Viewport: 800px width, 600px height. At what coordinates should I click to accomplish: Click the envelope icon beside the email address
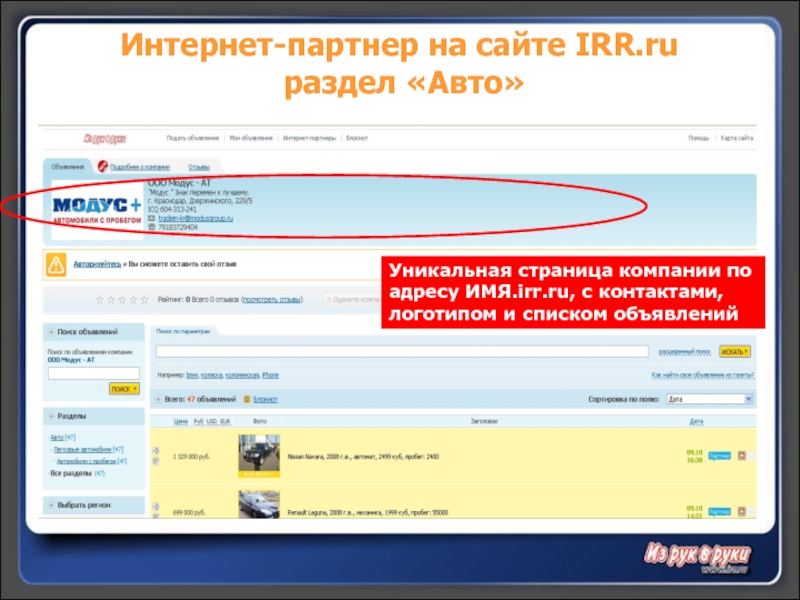(x=152, y=218)
